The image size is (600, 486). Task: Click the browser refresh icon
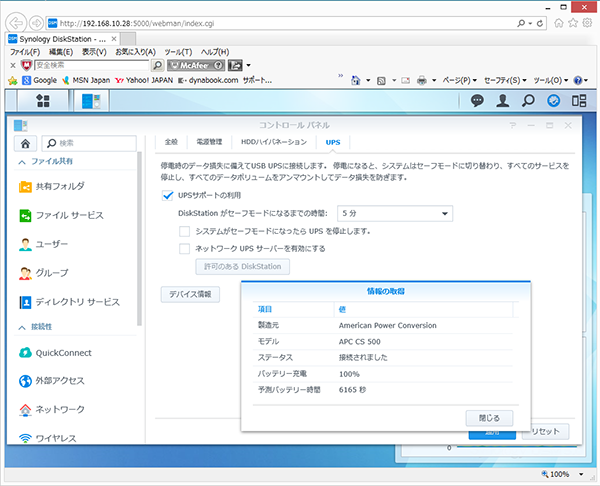point(540,23)
